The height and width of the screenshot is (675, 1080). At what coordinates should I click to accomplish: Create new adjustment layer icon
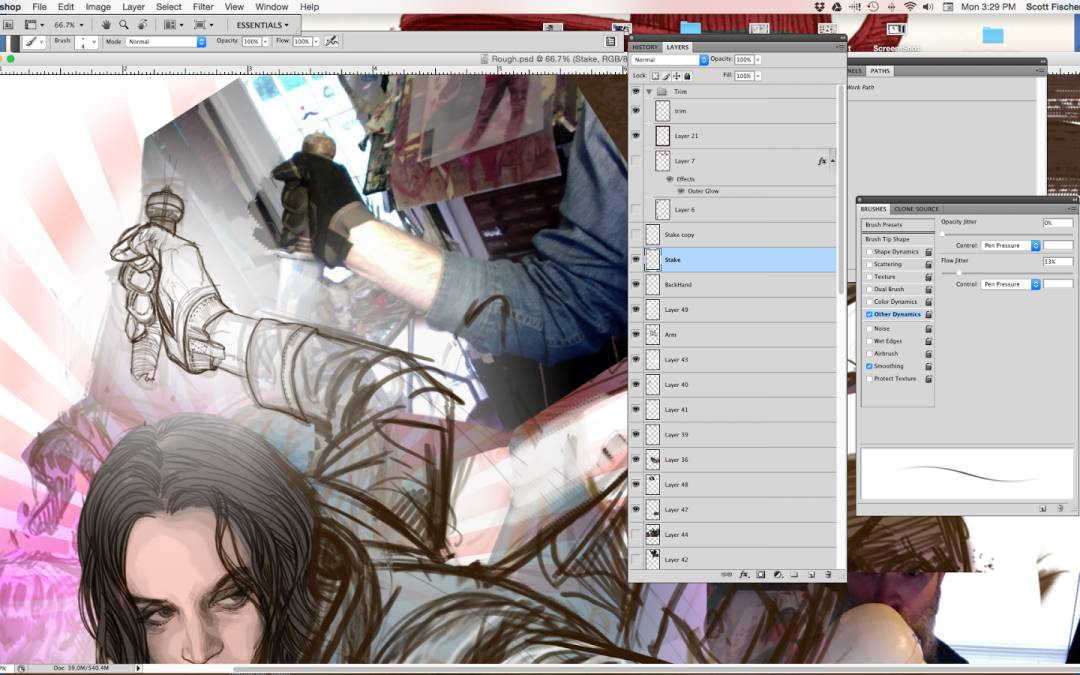click(777, 575)
